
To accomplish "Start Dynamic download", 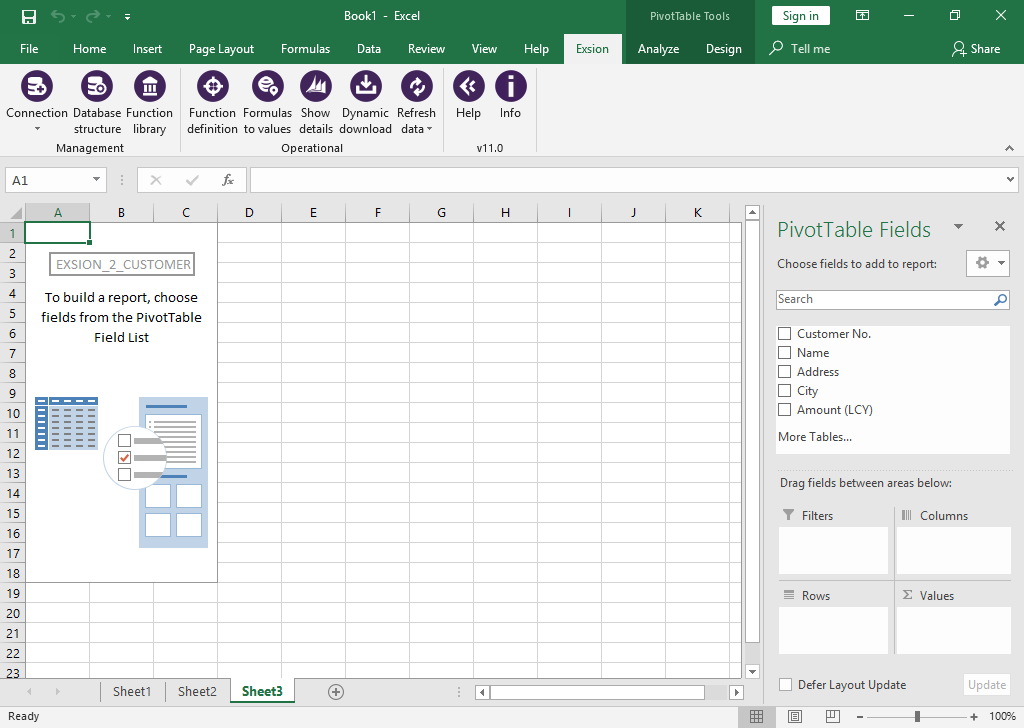I will pyautogui.click(x=366, y=86).
